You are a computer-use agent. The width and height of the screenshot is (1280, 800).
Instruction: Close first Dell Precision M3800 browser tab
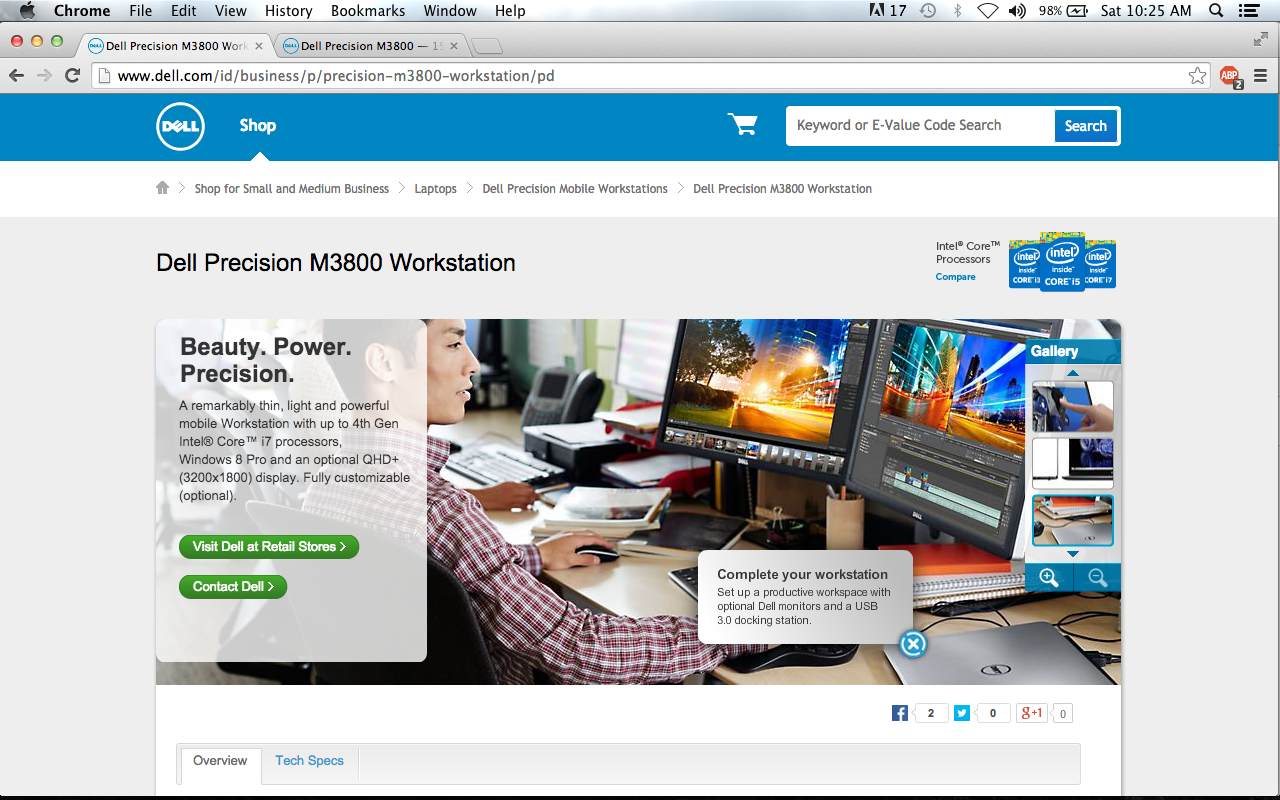point(259,46)
